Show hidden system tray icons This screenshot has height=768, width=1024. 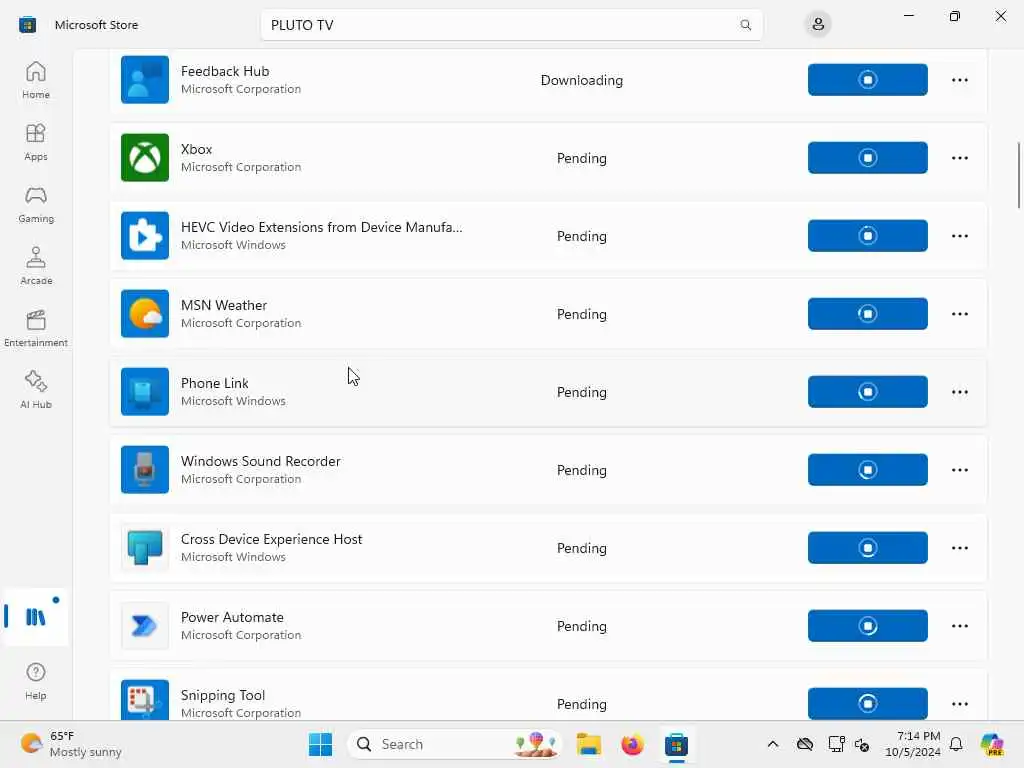tap(773, 744)
